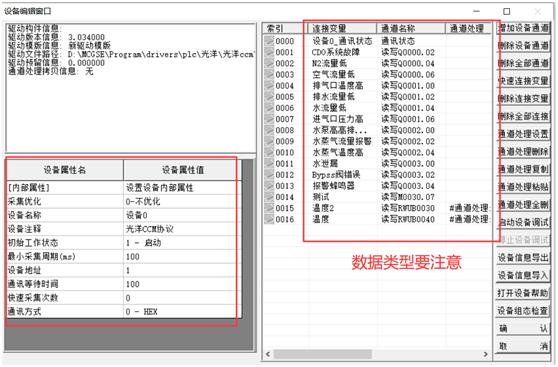Select row icon for channel index 0000
Viewport: 558px width, 367px height.
[x=269, y=41]
